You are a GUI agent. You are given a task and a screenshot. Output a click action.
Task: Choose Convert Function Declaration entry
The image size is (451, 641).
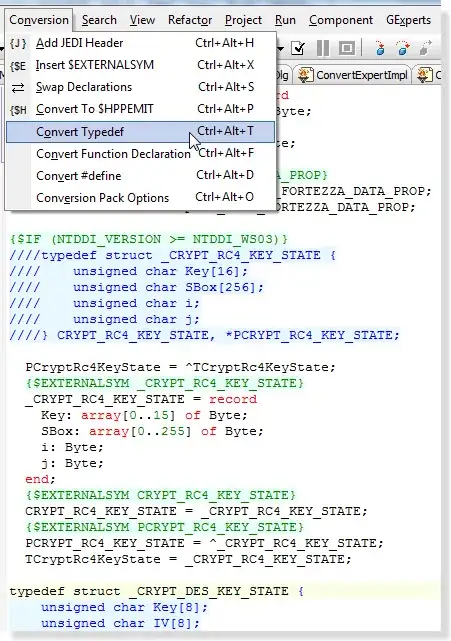141,154
